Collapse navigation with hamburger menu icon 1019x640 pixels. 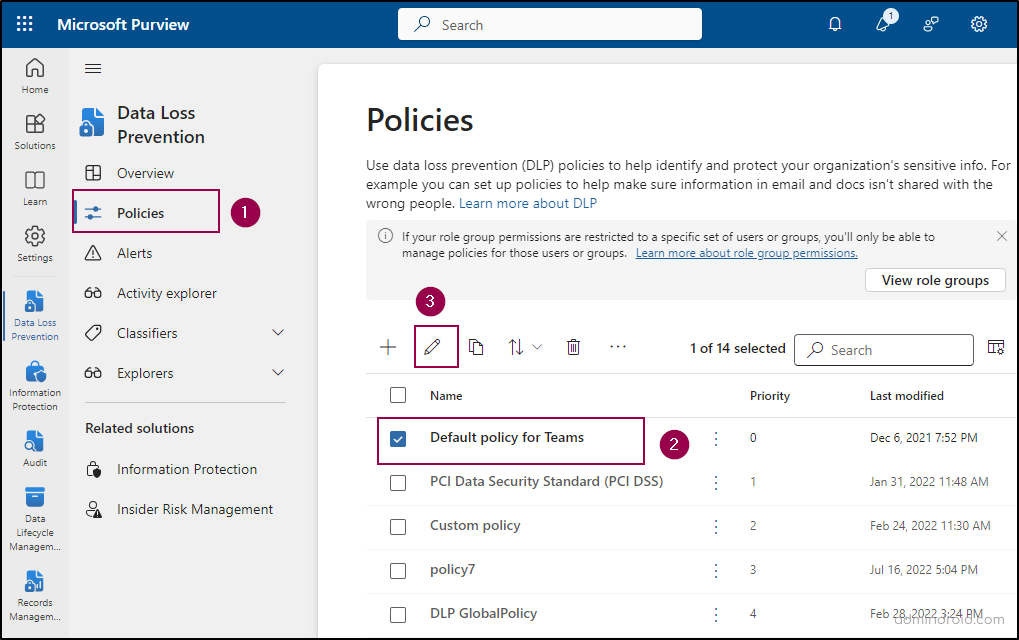tap(93, 68)
